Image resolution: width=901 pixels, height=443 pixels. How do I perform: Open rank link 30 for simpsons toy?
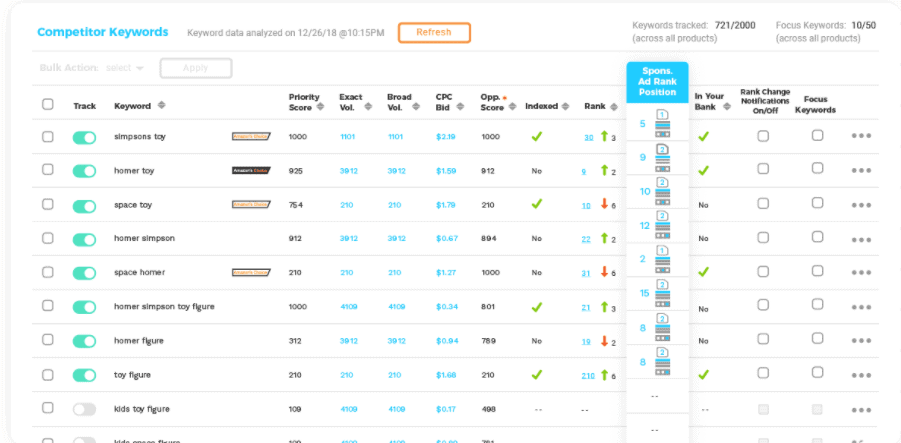pyautogui.click(x=588, y=137)
